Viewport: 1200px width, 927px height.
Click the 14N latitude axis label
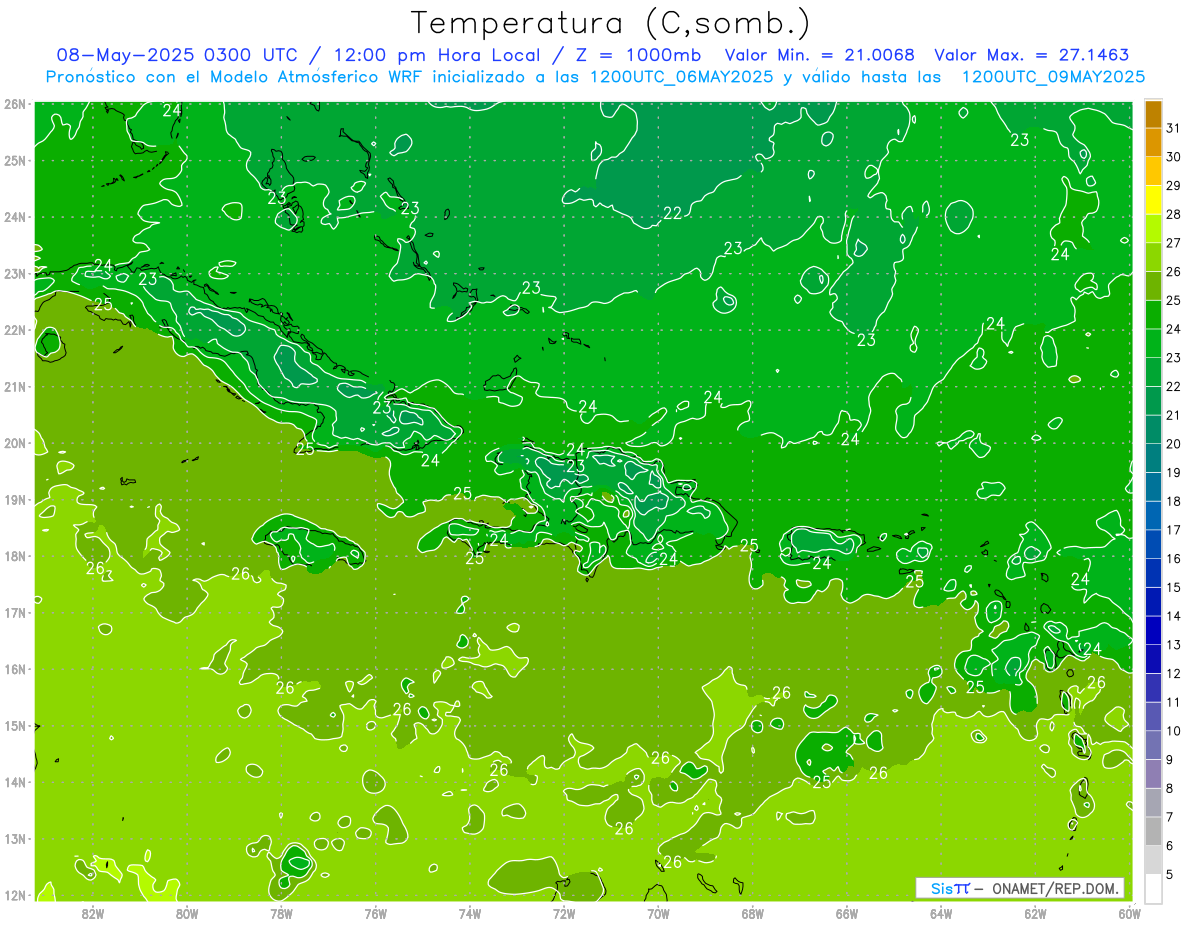point(15,782)
